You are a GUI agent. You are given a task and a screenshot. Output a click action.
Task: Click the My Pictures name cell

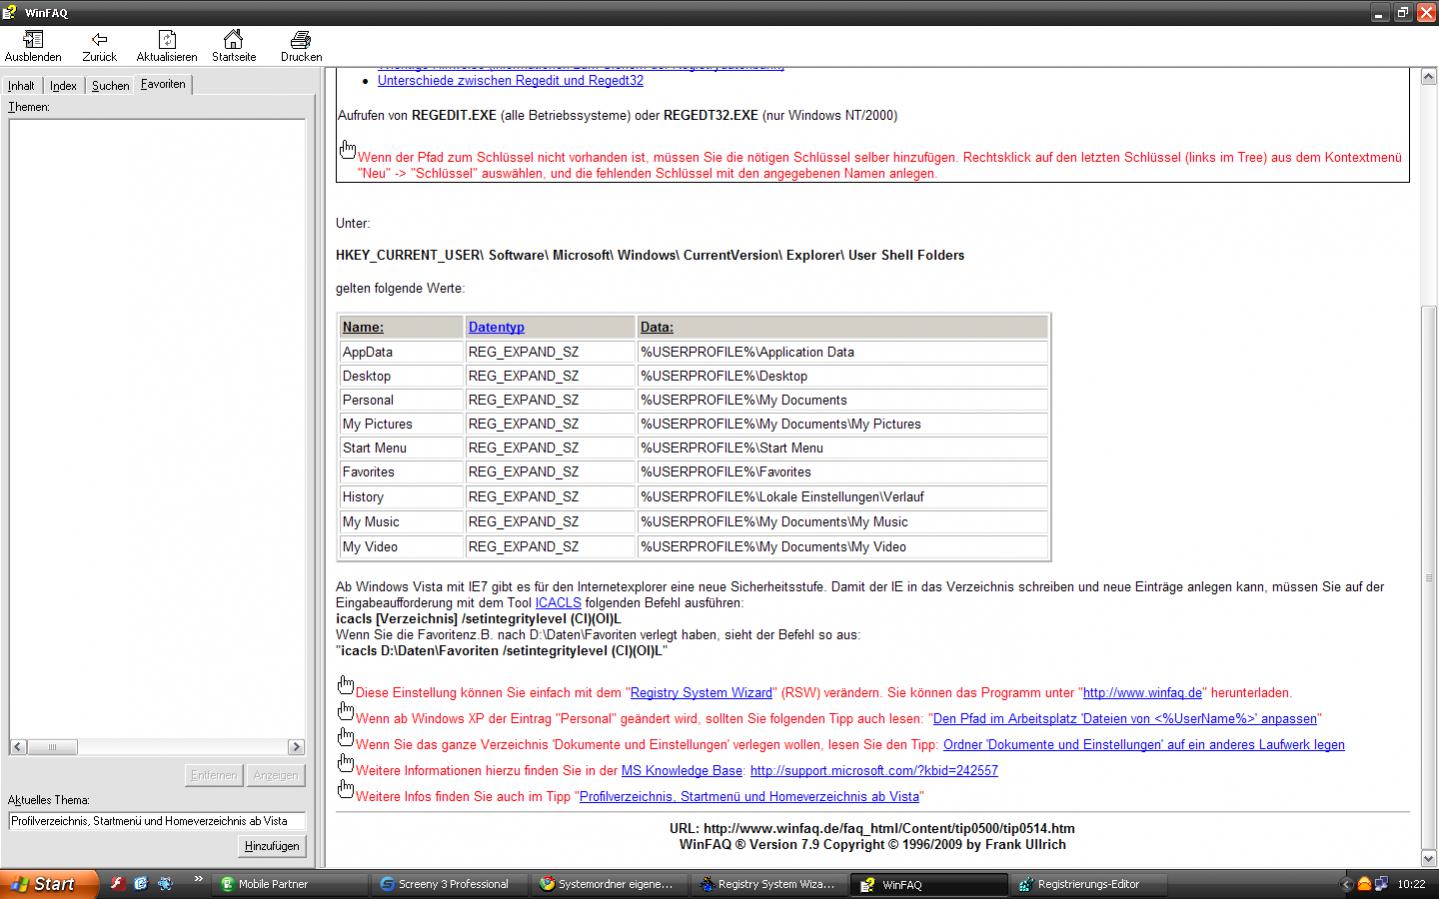[401, 424]
